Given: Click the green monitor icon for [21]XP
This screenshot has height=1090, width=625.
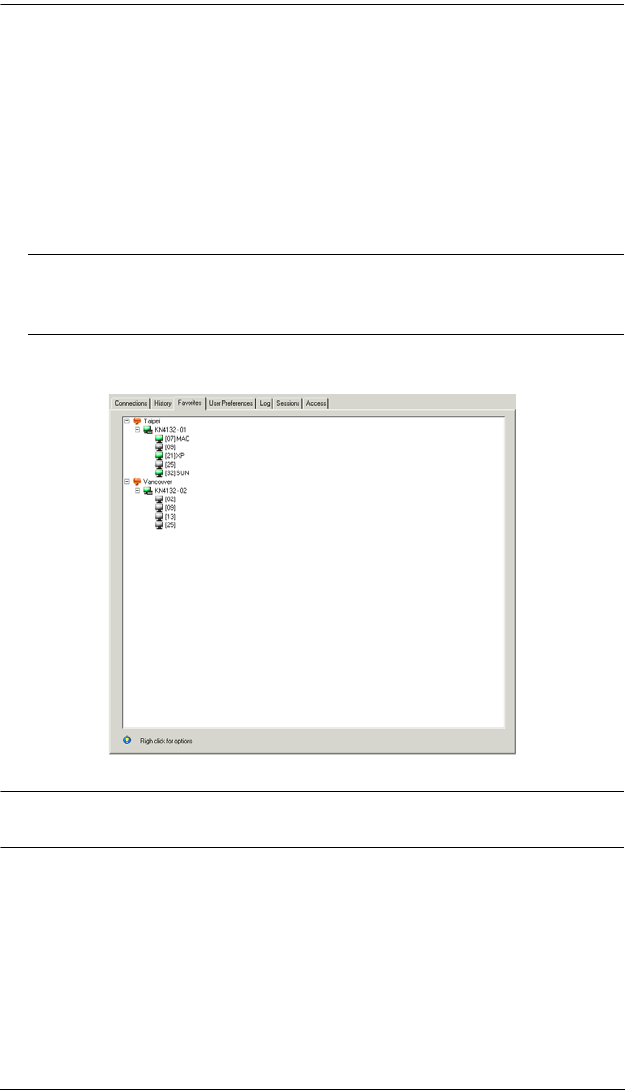Looking at the screenshot, I should click(x=158, y=456).
